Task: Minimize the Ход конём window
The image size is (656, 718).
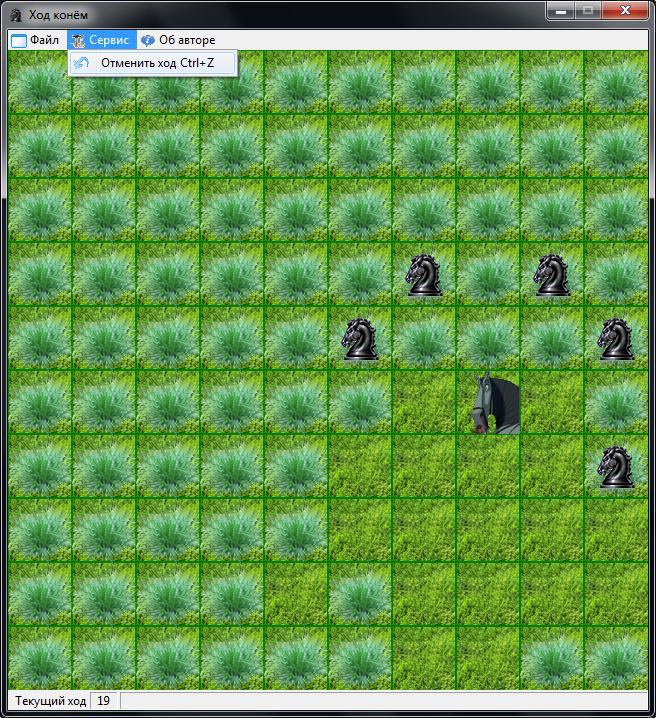Action: tap(561, 11)
